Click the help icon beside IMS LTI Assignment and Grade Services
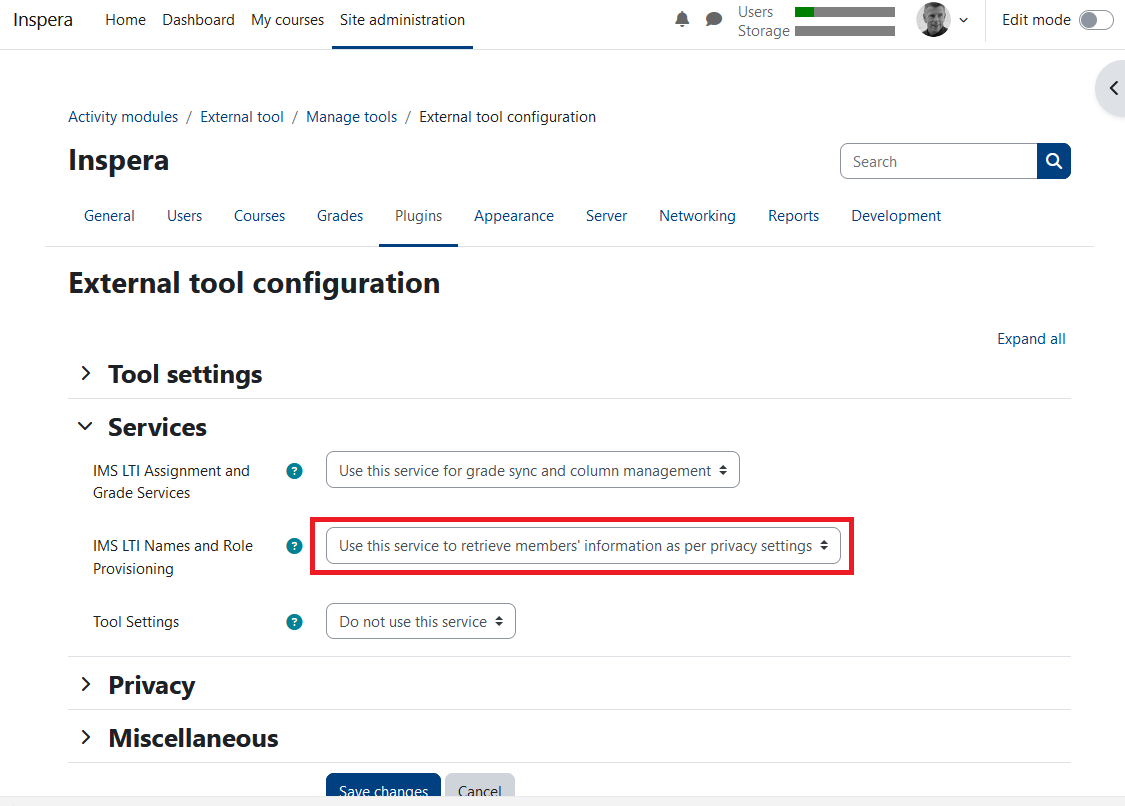The height and width of the screenshot is (806, 1125). [x=294, y=470]
